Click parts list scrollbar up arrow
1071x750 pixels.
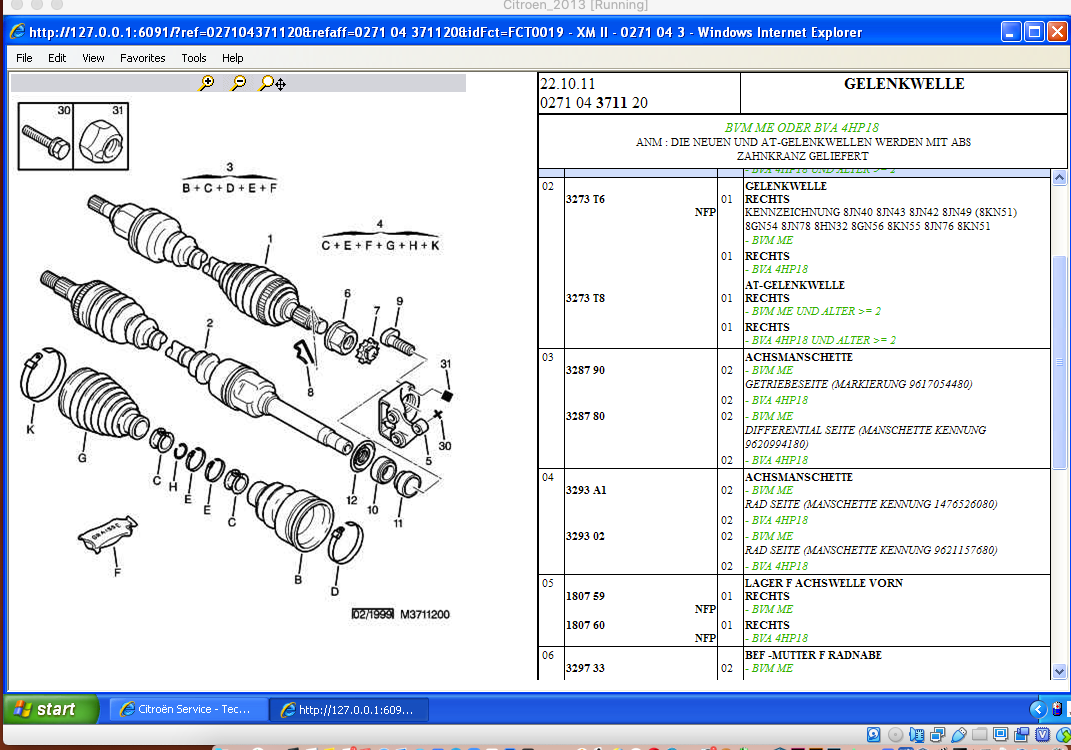coord(1059,178)
